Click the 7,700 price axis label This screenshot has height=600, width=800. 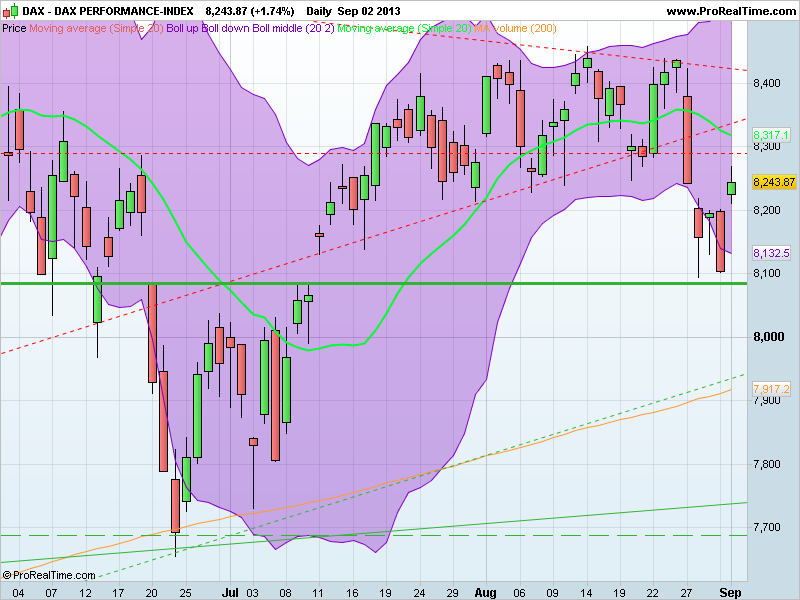tap(767, 528)
